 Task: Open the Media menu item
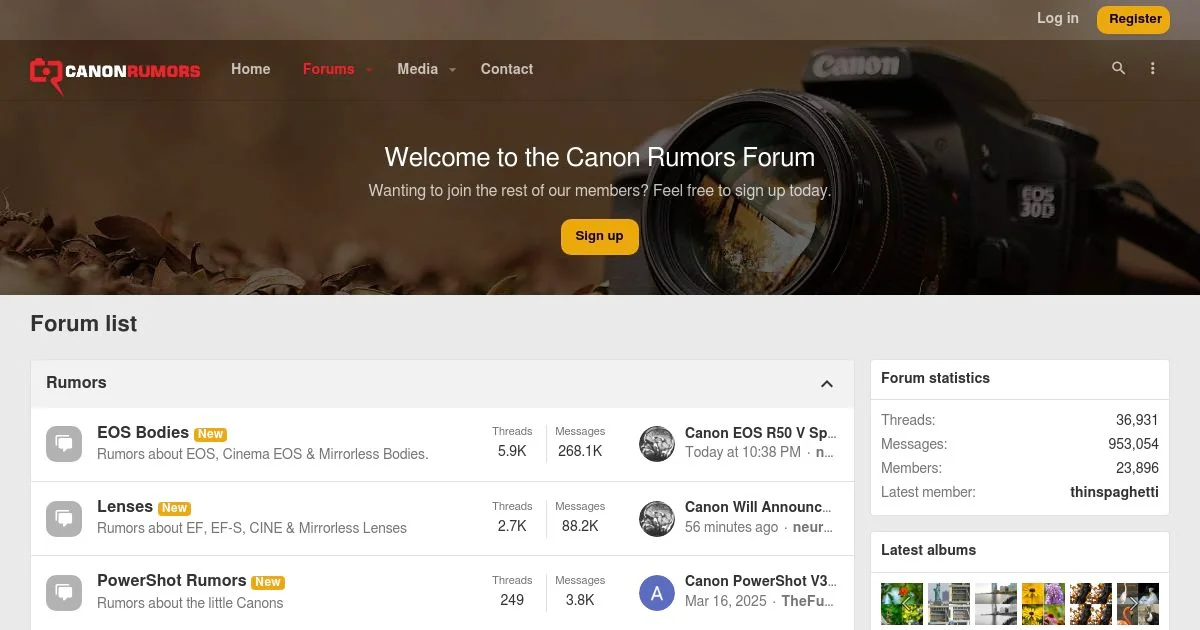coord(418,69)
